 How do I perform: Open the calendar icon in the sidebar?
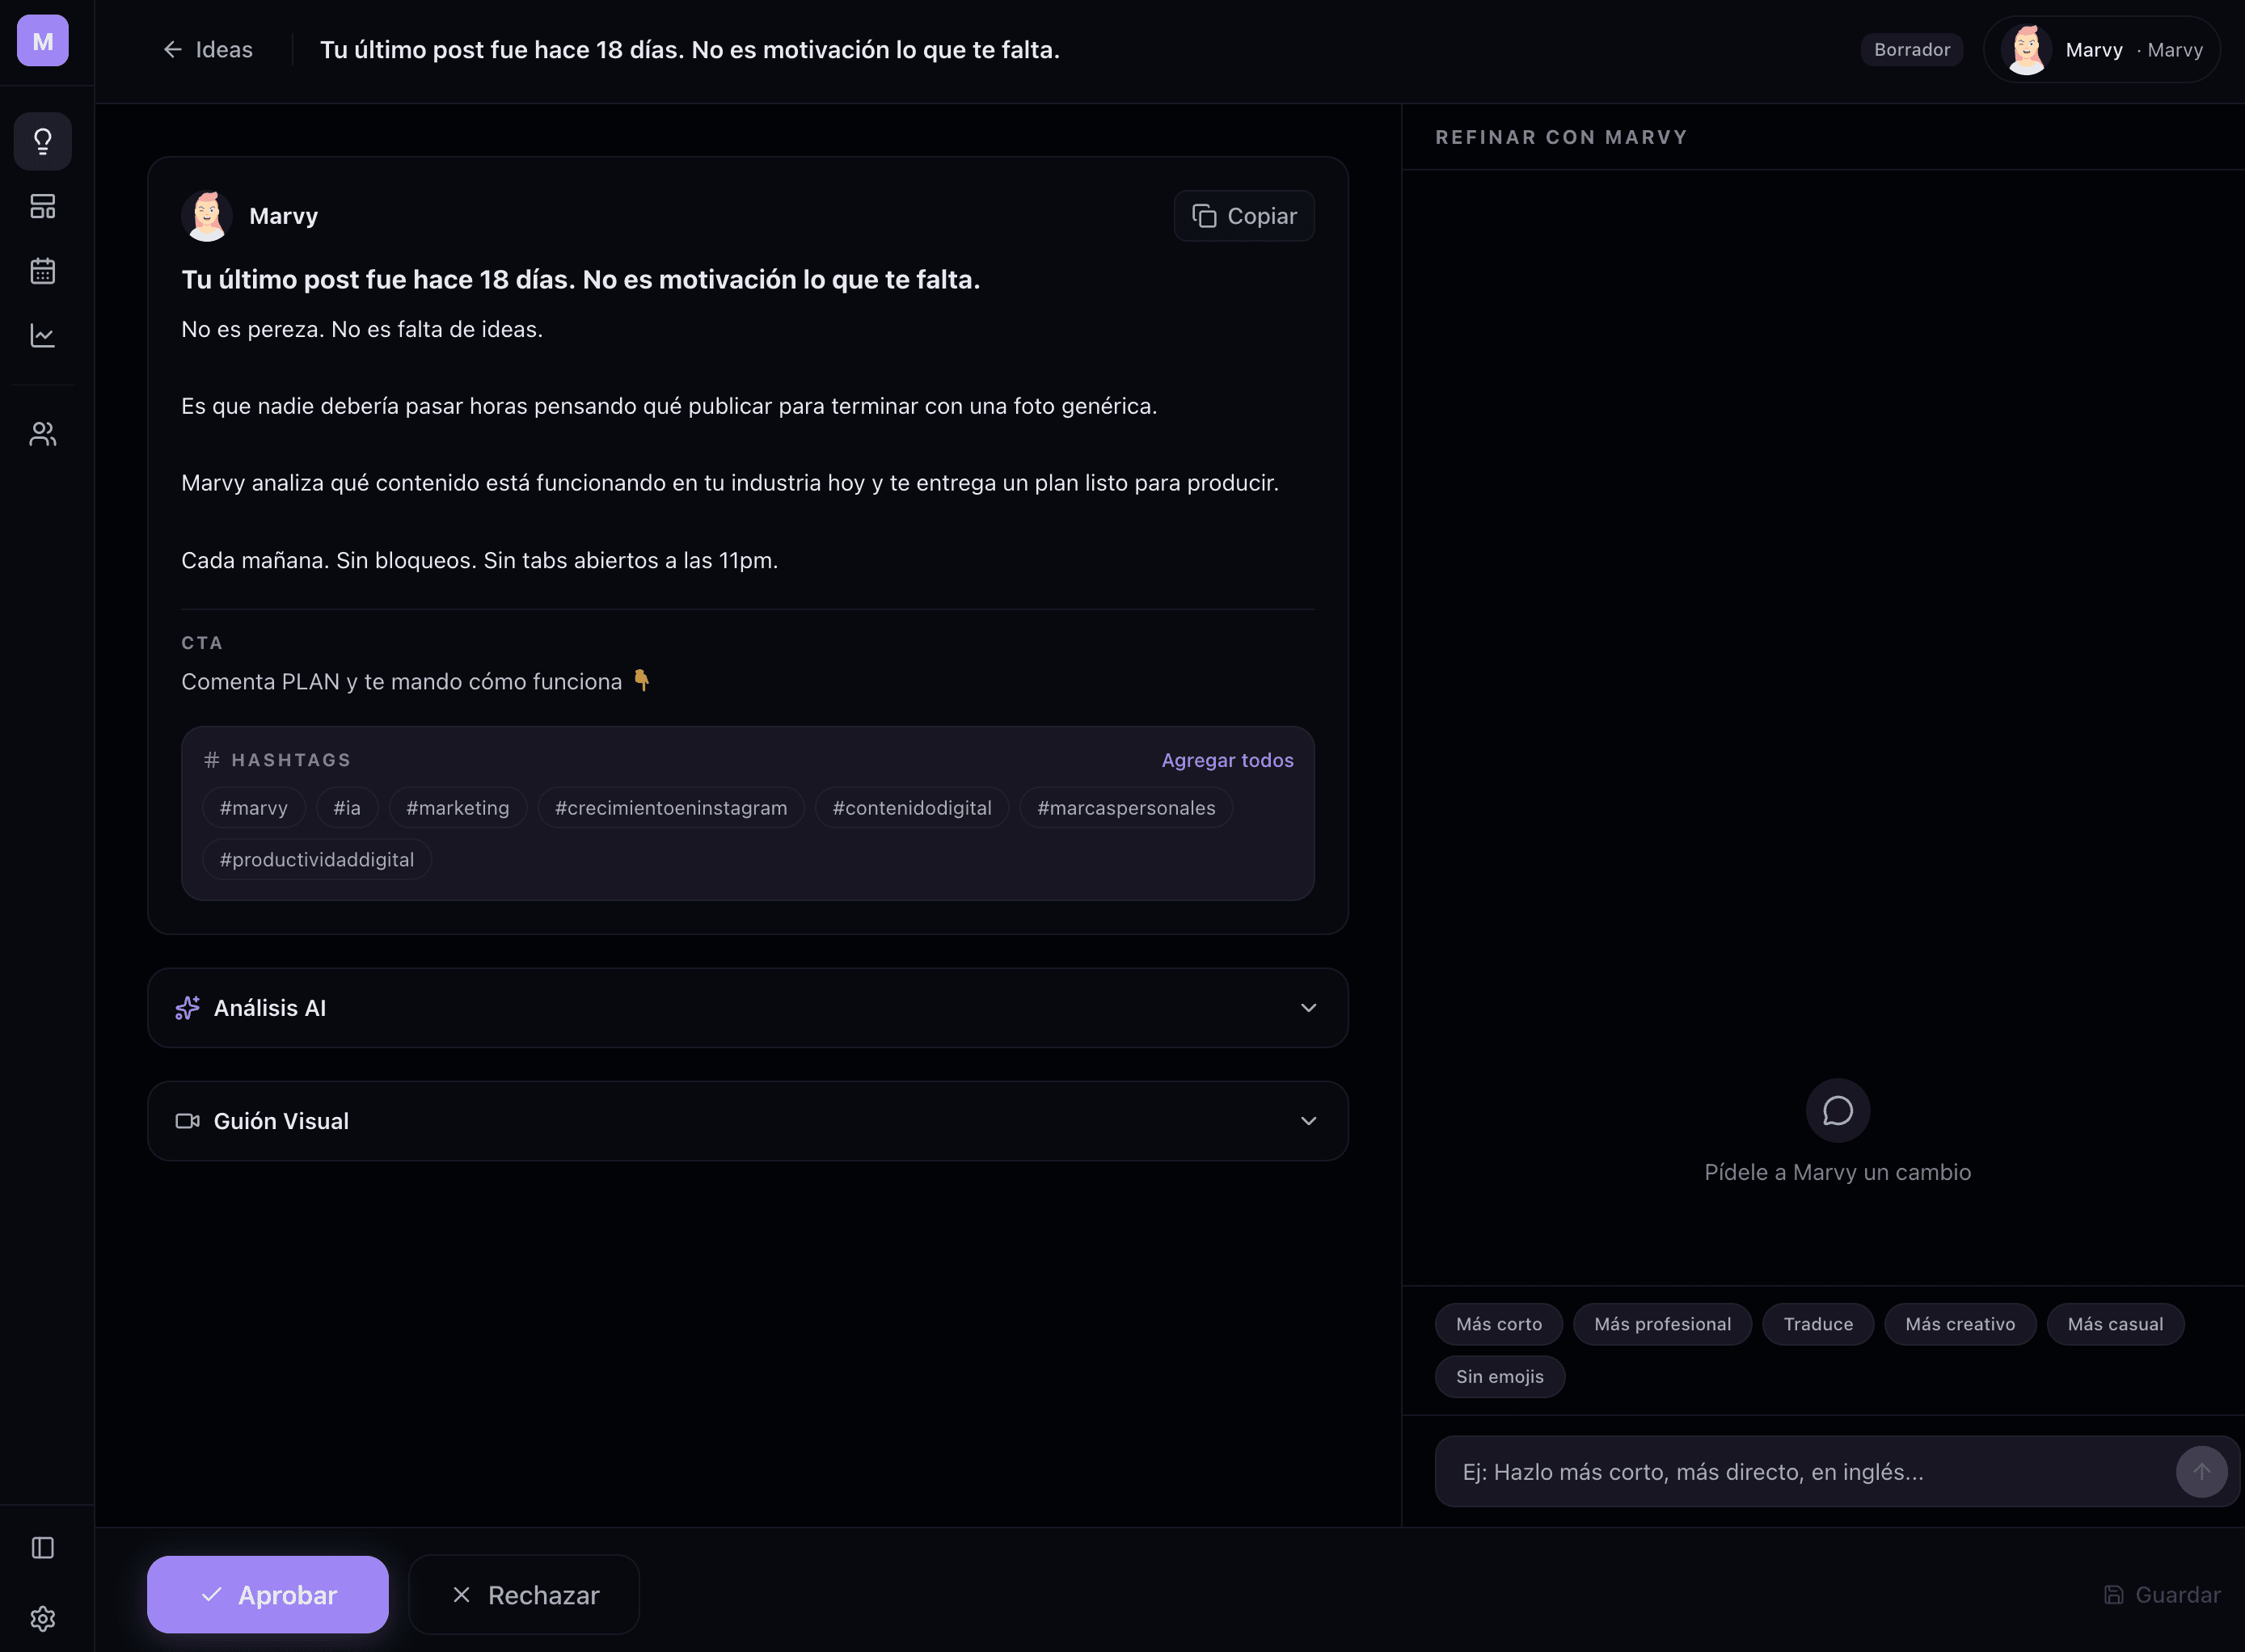click(x=42, y=270)
